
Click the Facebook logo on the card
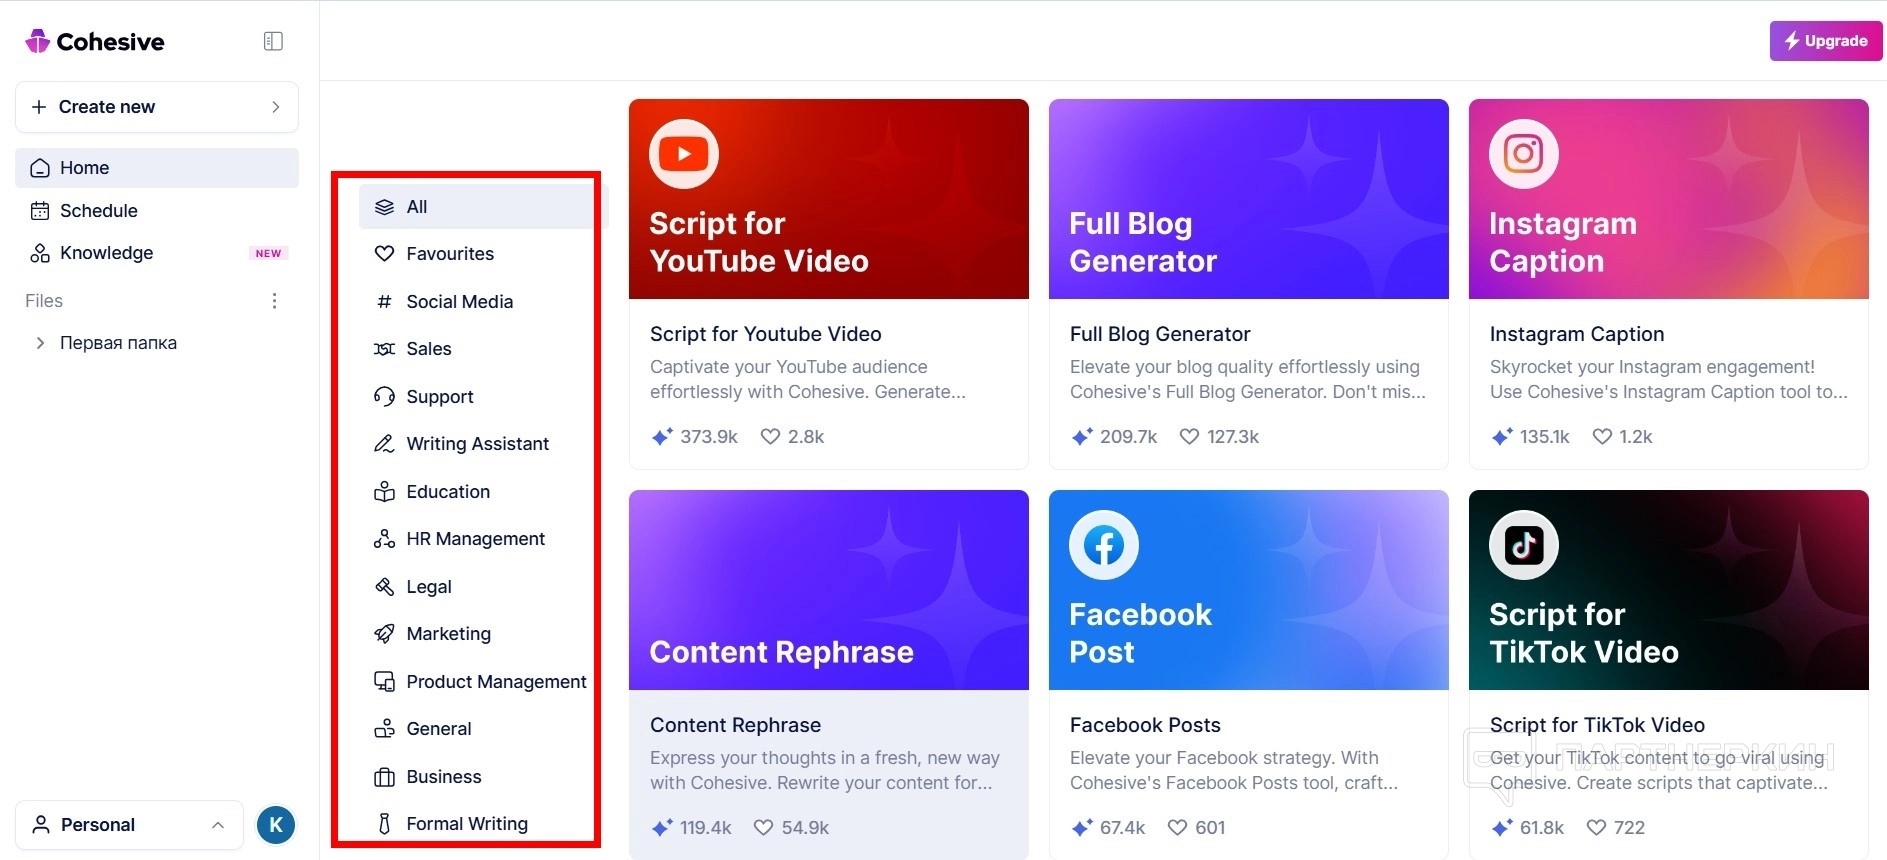(1104, 545)
